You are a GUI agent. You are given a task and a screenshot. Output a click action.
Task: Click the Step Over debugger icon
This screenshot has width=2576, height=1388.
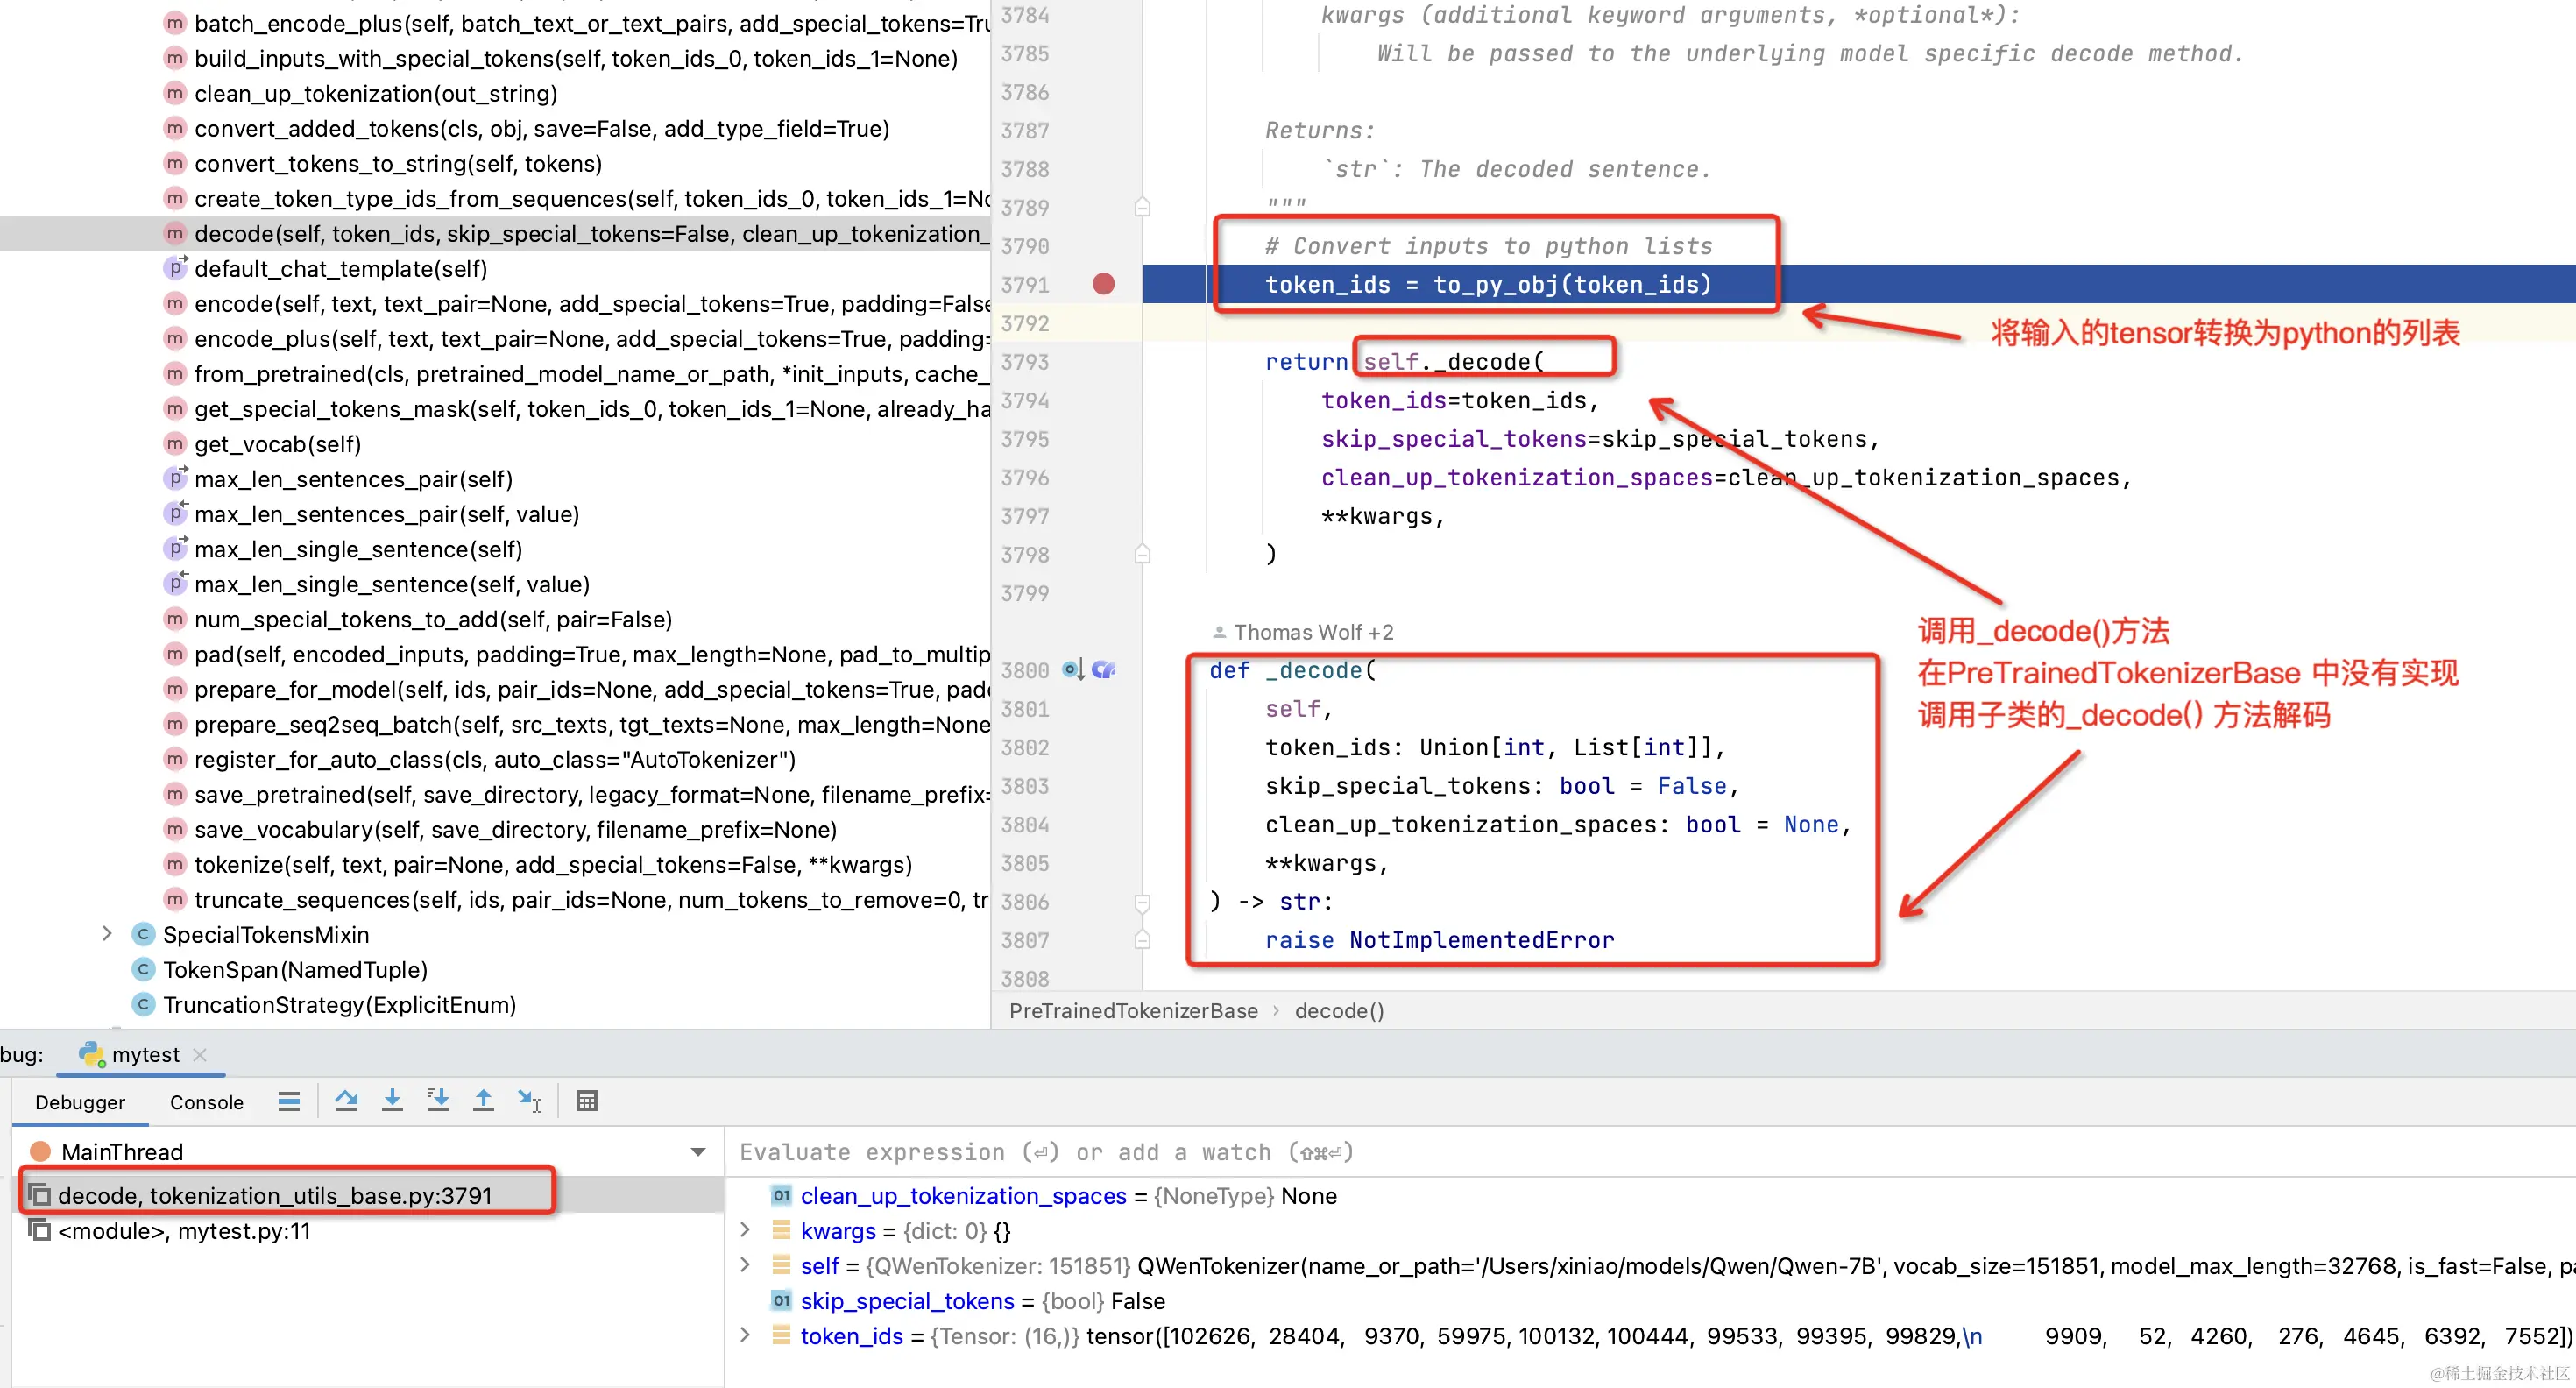tap(346, 1101)
